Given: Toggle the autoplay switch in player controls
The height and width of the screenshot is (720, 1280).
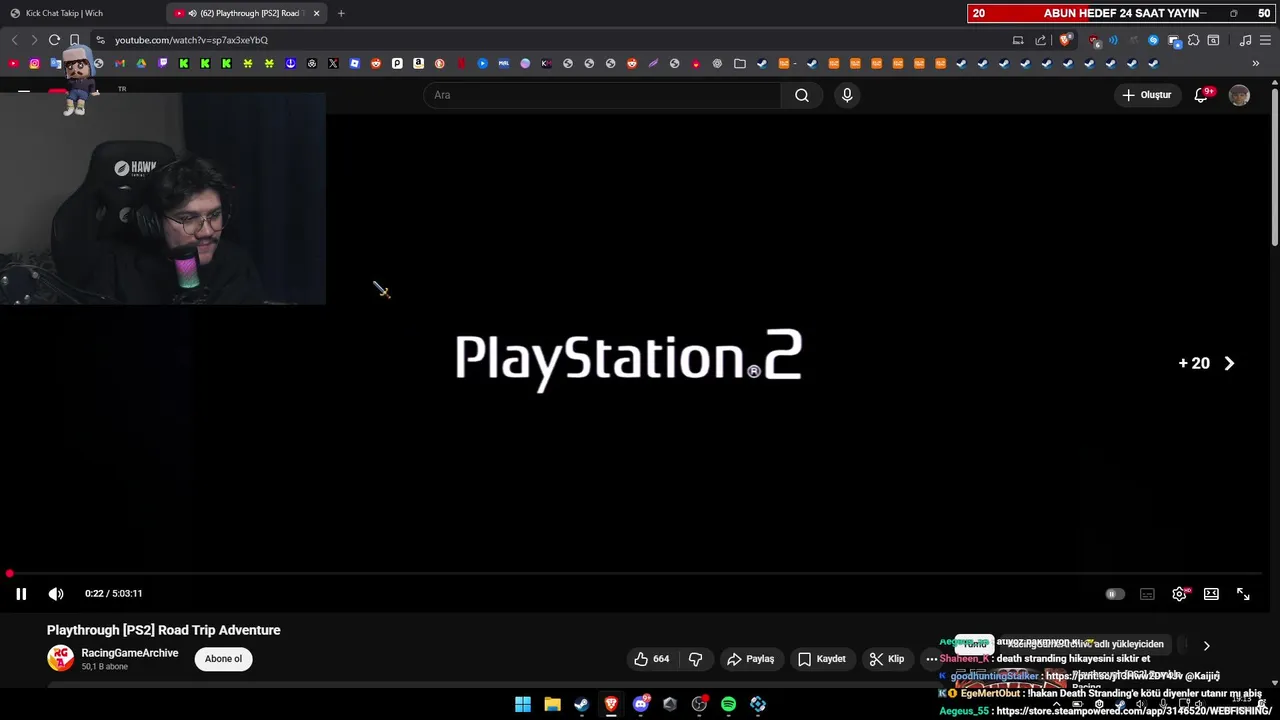Looking at the screenshot, I should pos(1114,594).
